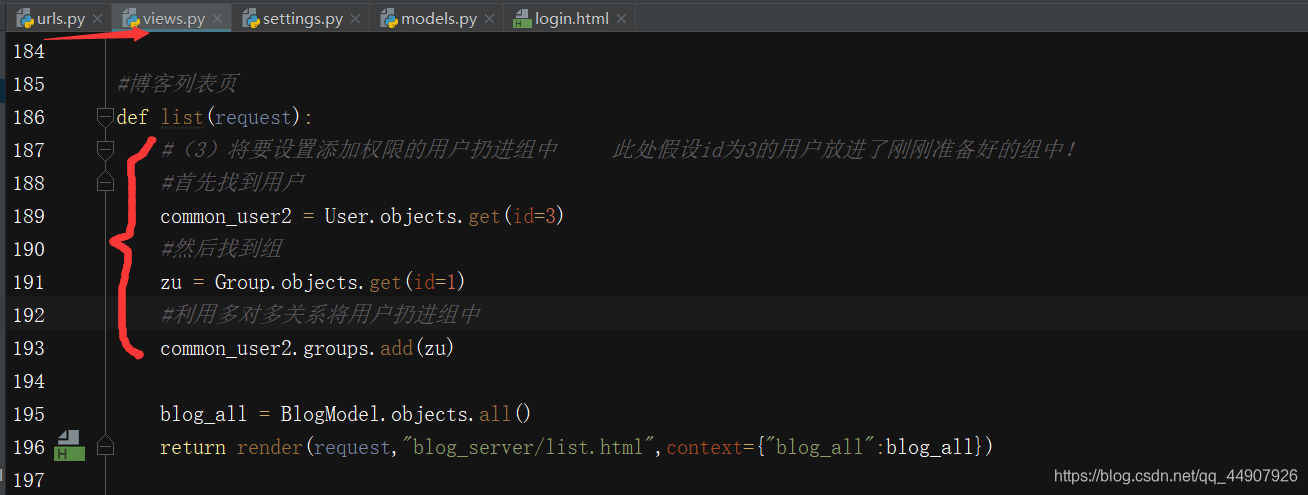
Task: Click the Python file icon on views.py tab
Action: point(129,18)
